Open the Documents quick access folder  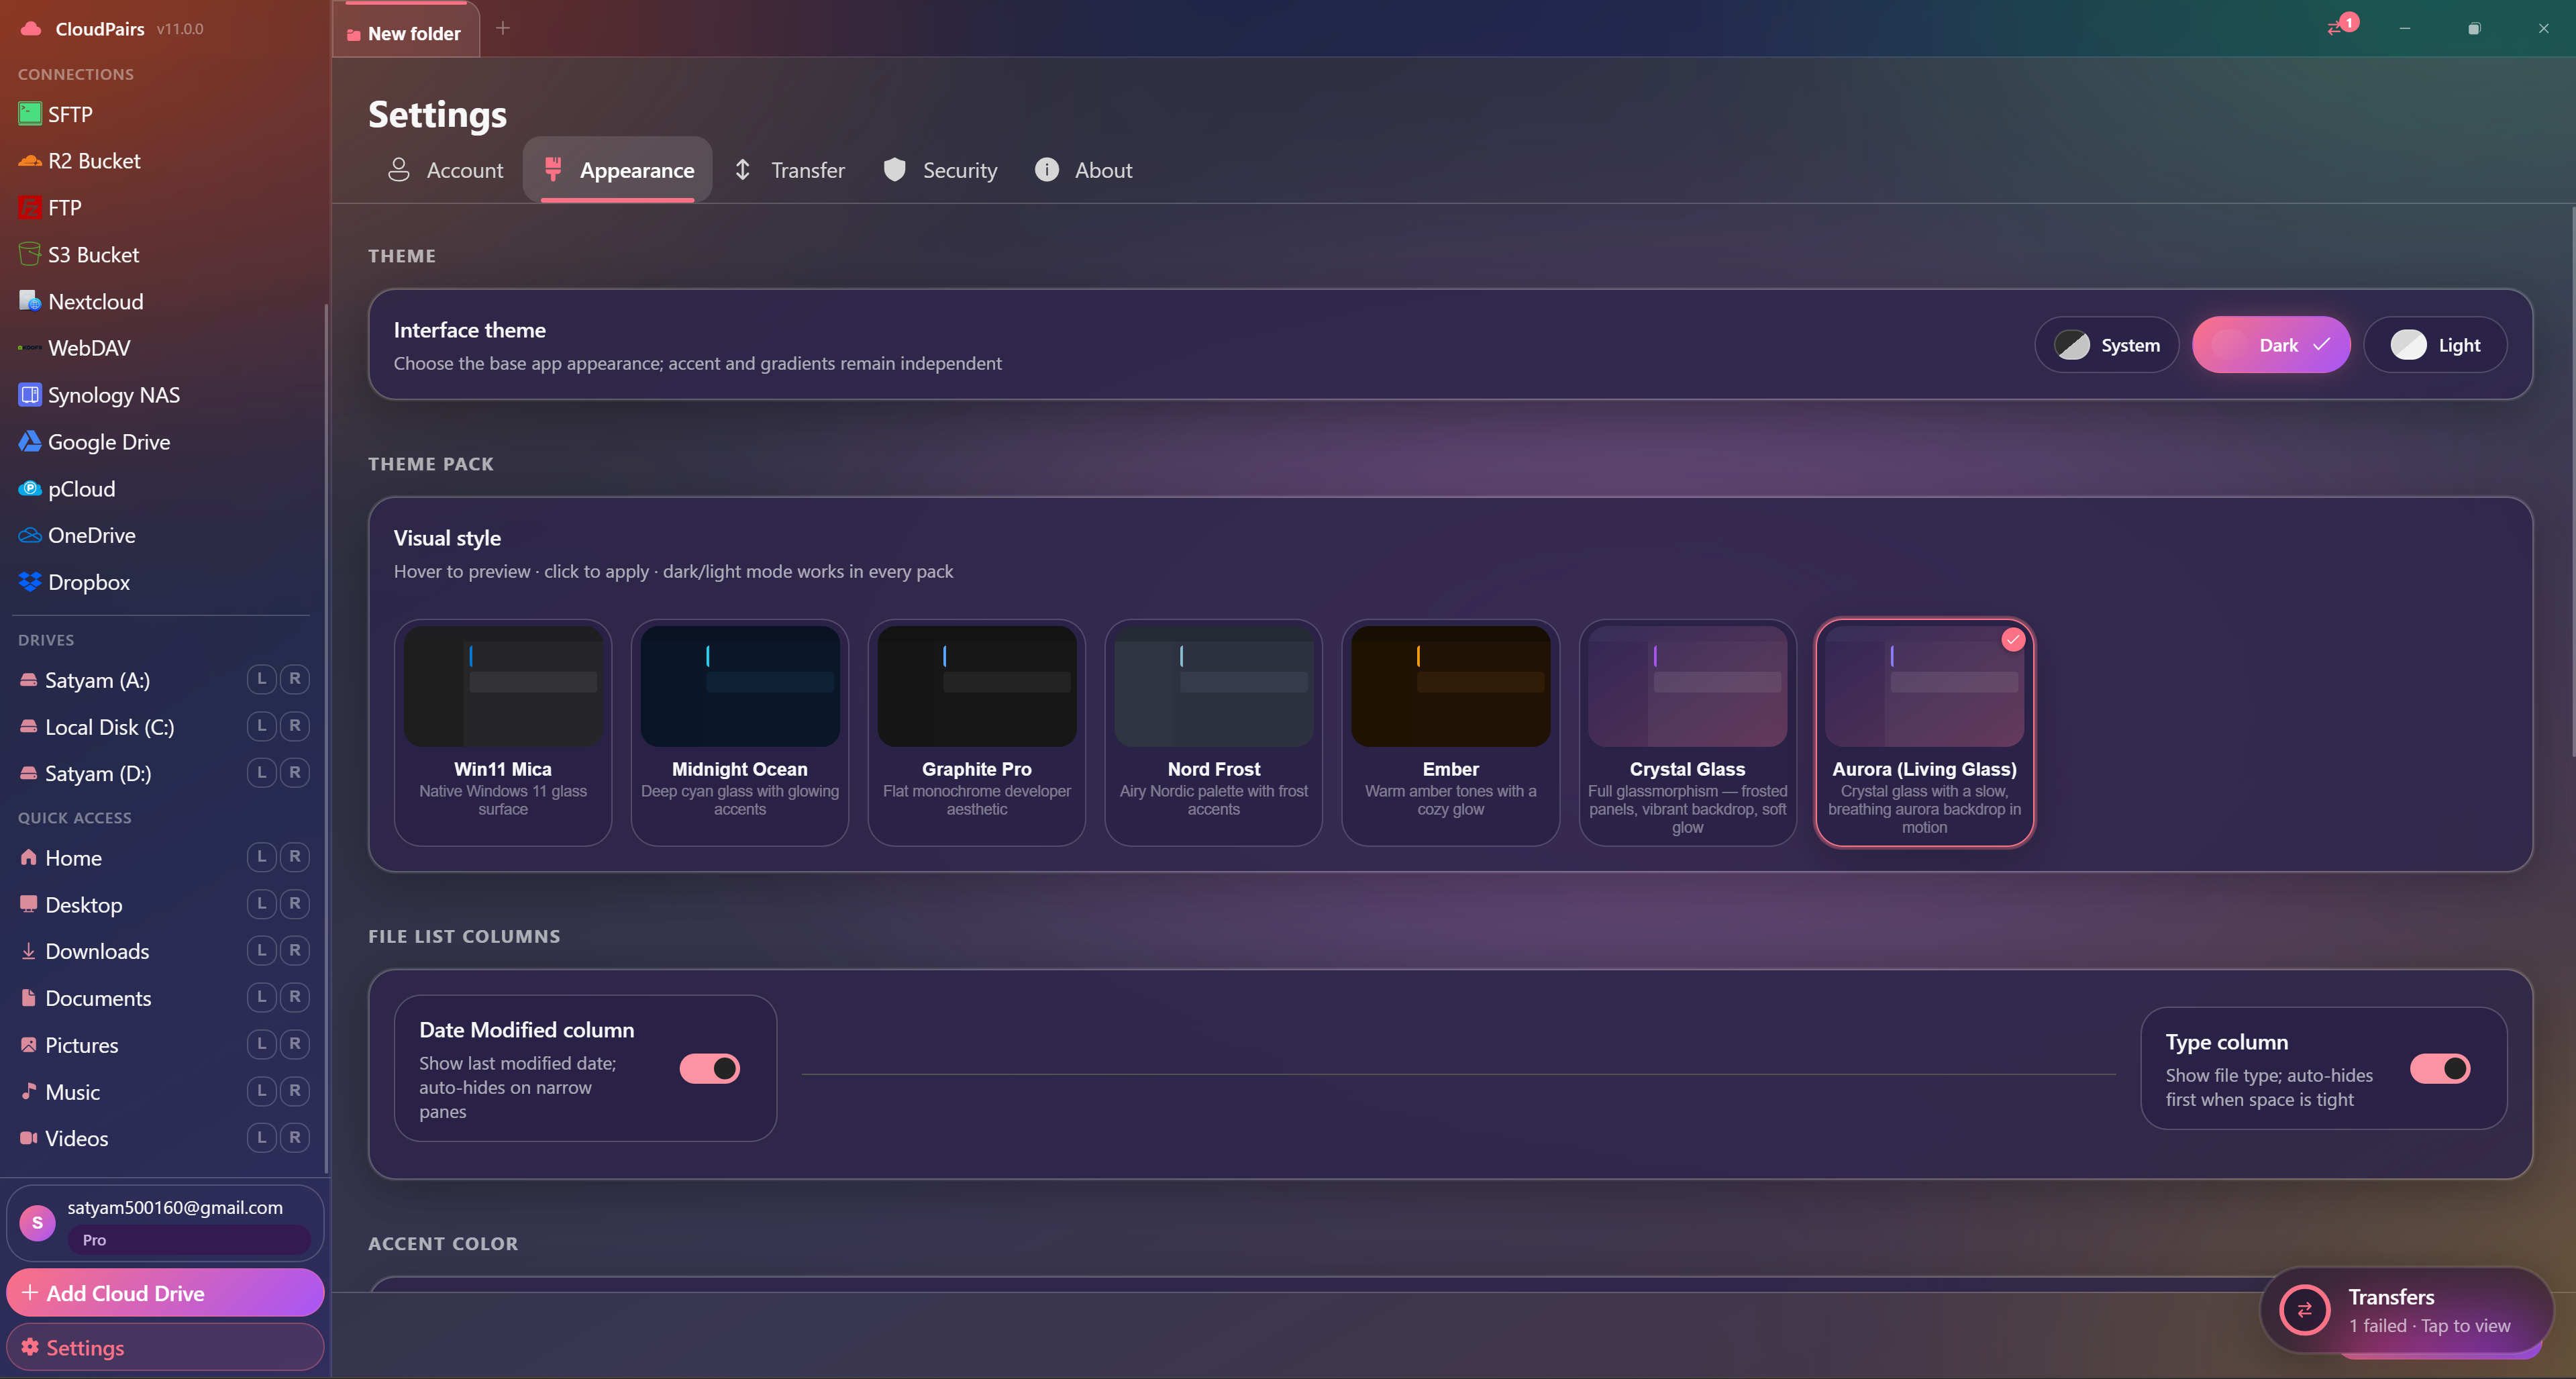(98, 998)
